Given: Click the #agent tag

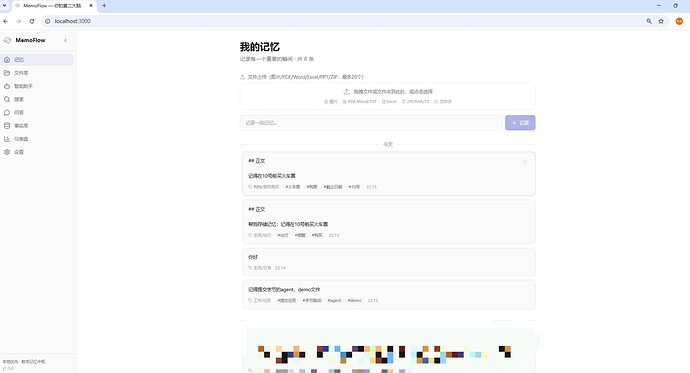Looking at the screenshot, I should [334, 300].
